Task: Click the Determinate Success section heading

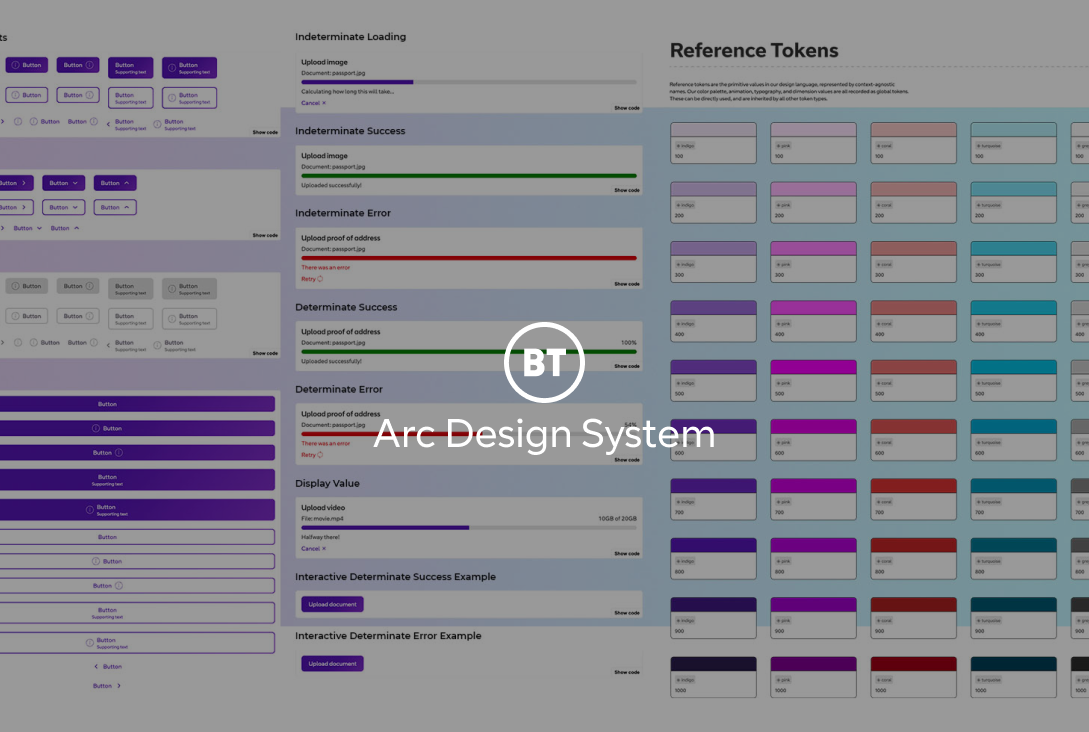Action: pyautogui.click(x=346, y=307)
